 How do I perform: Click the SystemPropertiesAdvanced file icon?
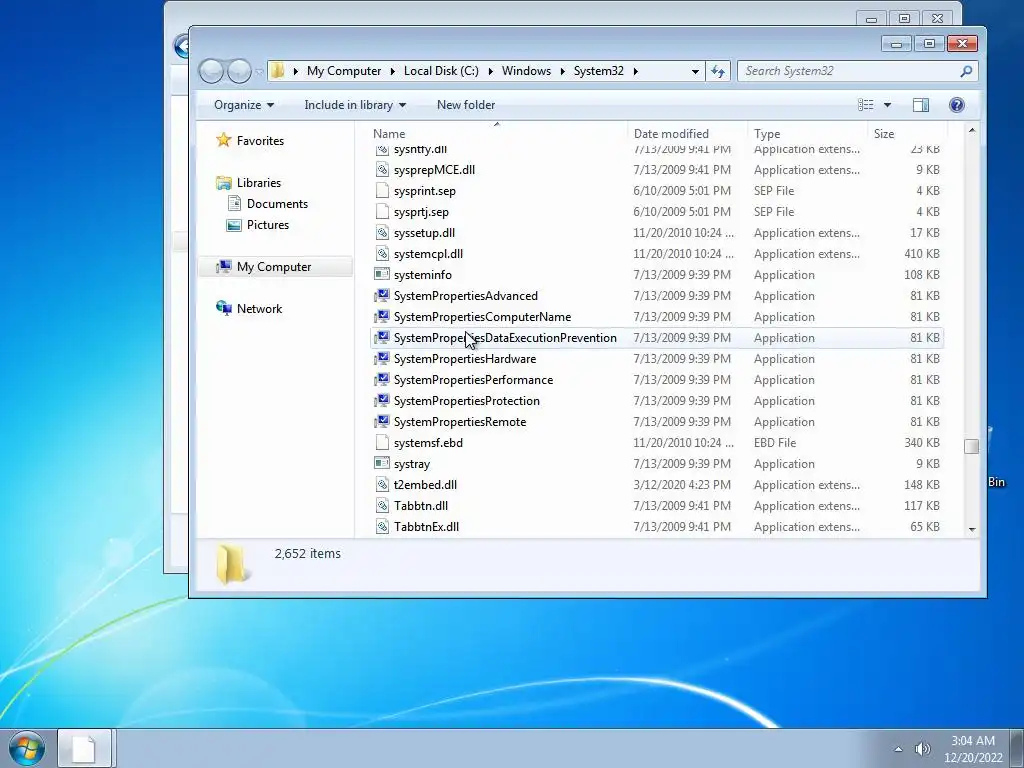click(x=382, y=295)
